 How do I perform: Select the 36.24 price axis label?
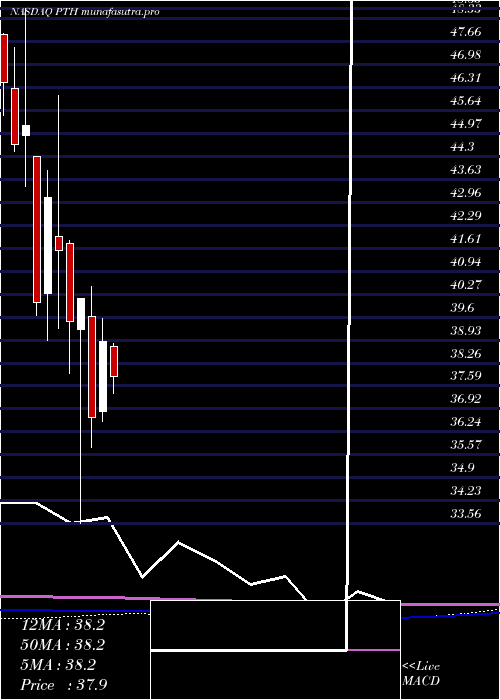tap(466, 421)
